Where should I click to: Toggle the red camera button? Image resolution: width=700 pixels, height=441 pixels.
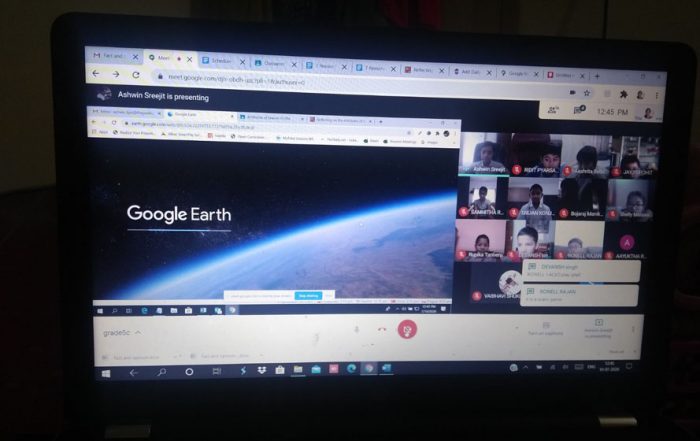click(x=407, y=330)
